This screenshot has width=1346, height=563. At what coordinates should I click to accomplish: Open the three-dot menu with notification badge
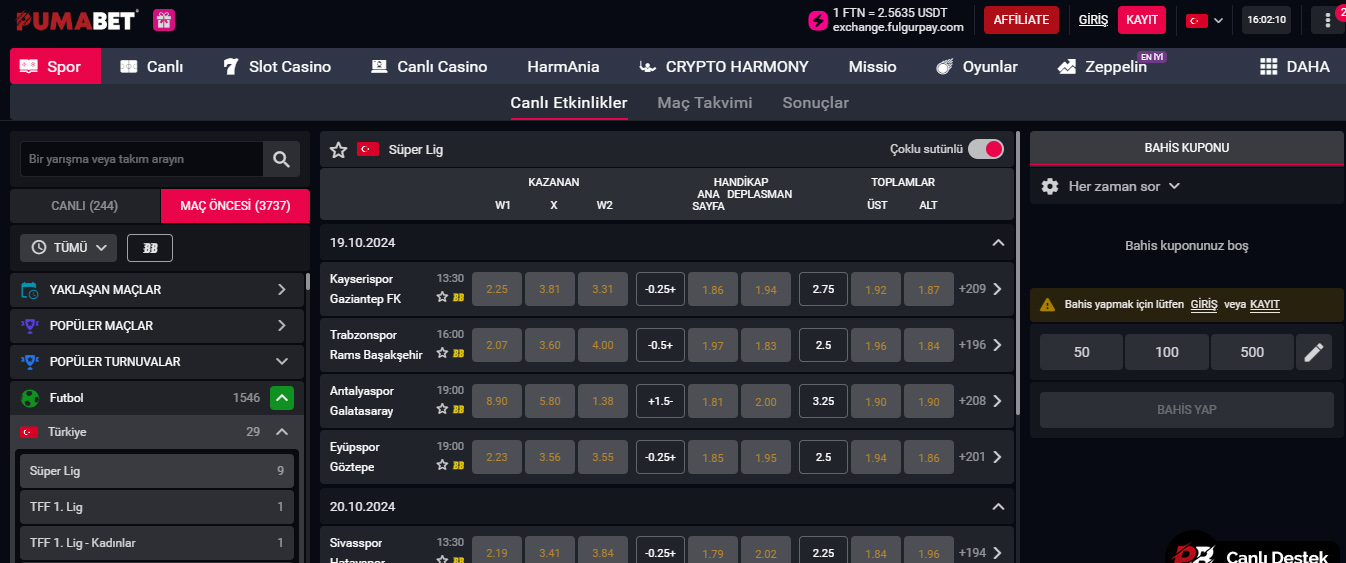(1328, 19)
